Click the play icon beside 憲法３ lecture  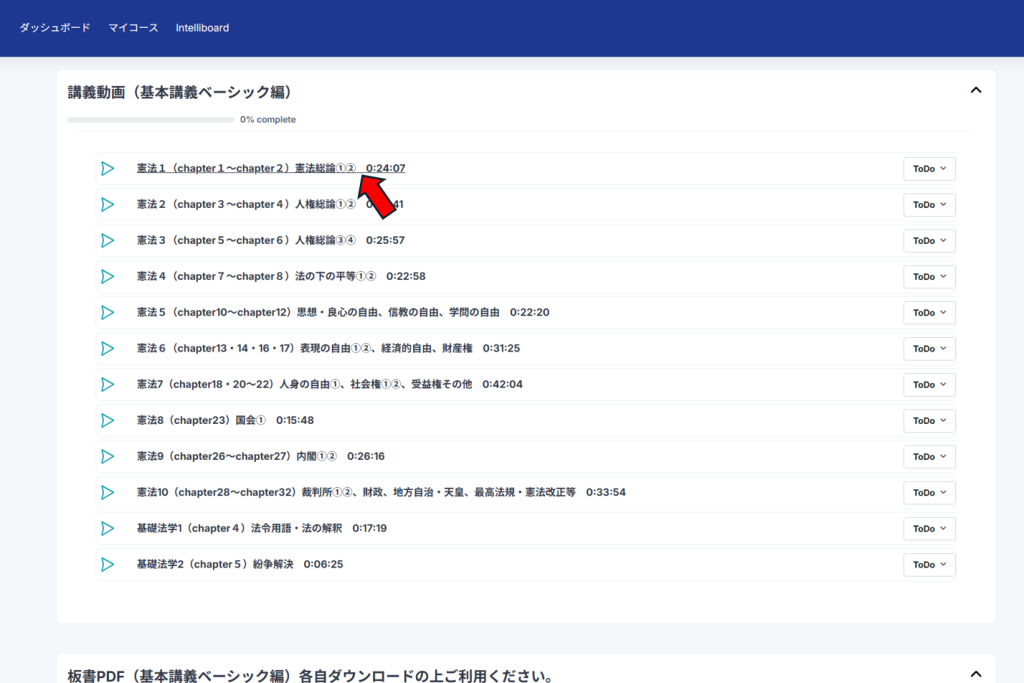pos(108,240)
